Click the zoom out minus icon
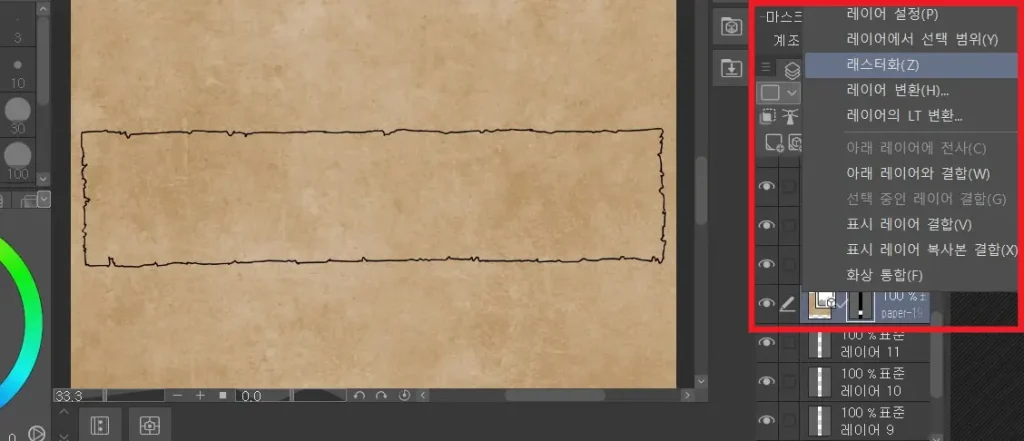Viewport: 1024px width, 441px height. (177, 396)
